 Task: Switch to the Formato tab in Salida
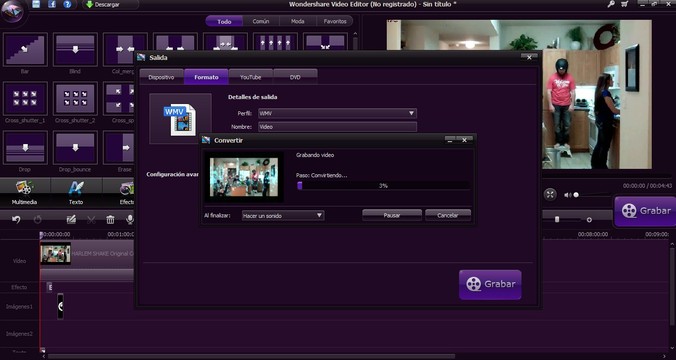click(206, 77)
